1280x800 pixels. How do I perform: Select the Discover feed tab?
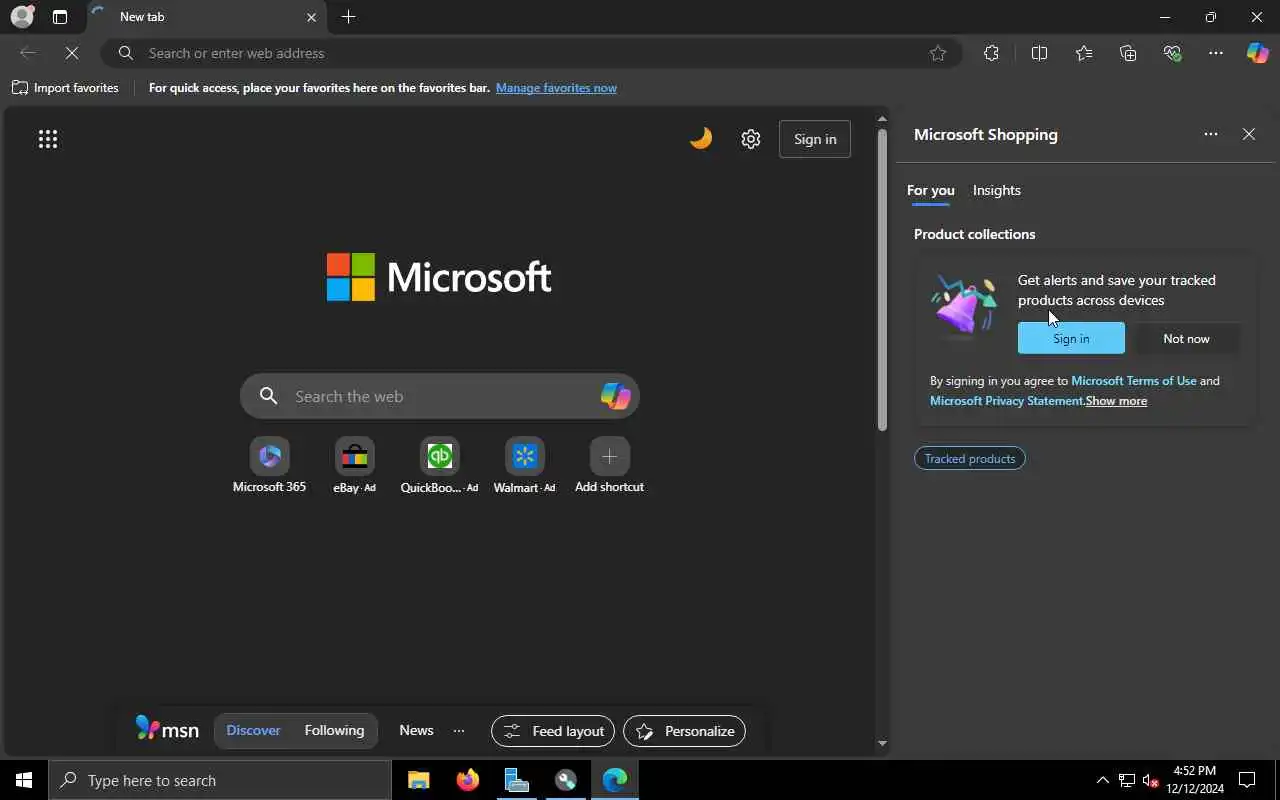(253, 731)
